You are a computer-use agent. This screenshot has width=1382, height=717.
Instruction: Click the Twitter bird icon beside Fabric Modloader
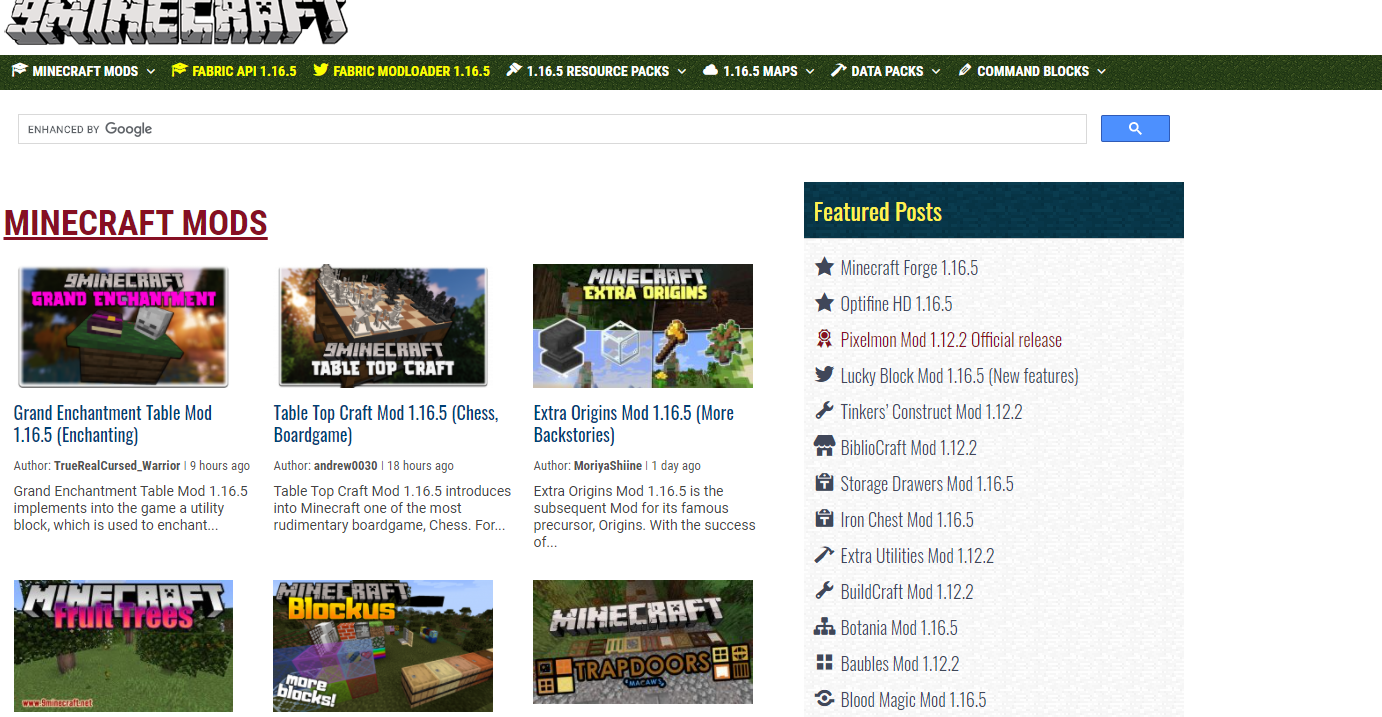click(x=321, y=70)
